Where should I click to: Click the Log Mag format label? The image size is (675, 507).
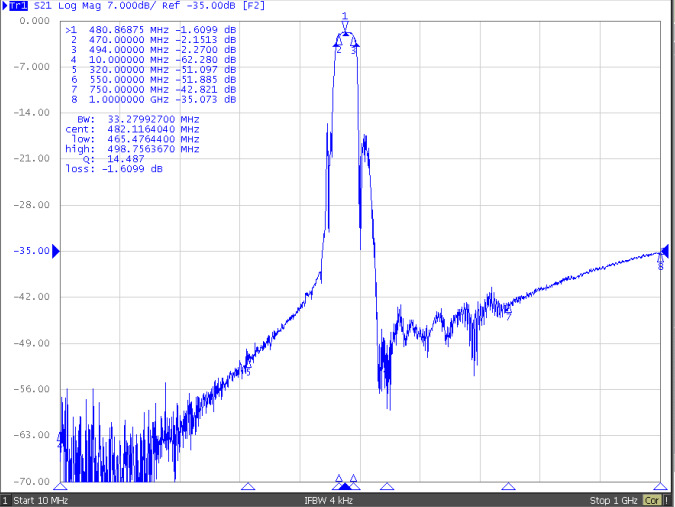pos(78,6)
